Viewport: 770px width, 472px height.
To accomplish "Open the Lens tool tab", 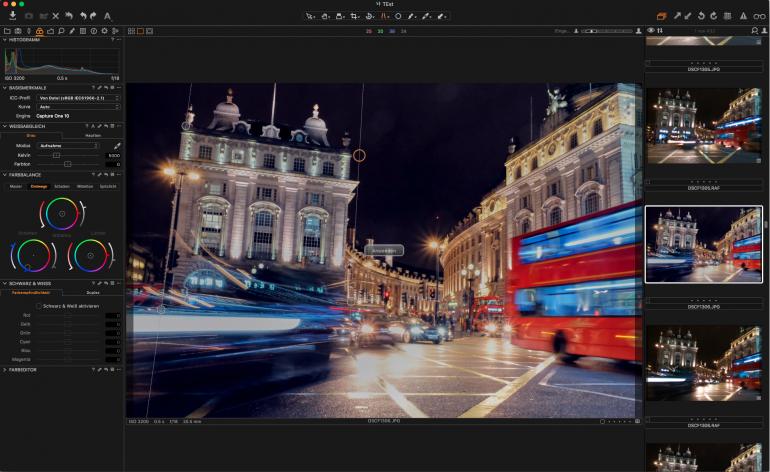I will pyautogui.click(x=28, y=31).
